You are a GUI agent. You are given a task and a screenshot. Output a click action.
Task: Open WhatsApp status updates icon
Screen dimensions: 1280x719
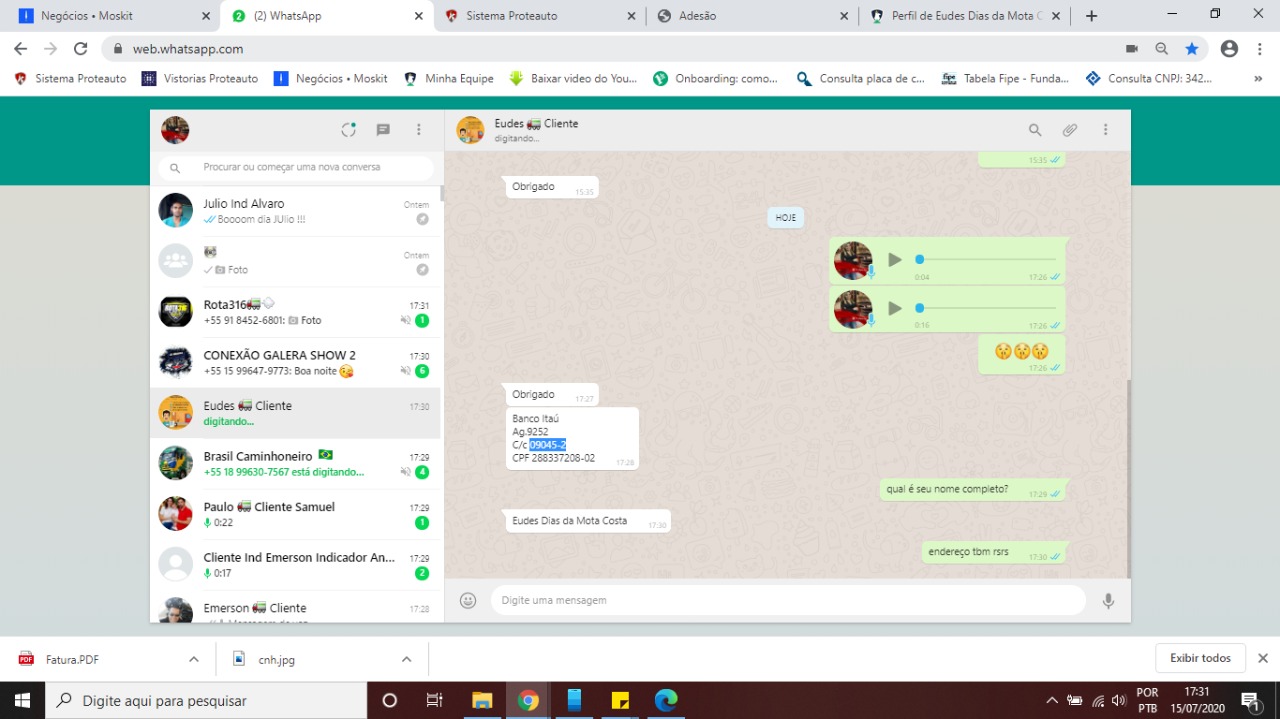[348, 130]
